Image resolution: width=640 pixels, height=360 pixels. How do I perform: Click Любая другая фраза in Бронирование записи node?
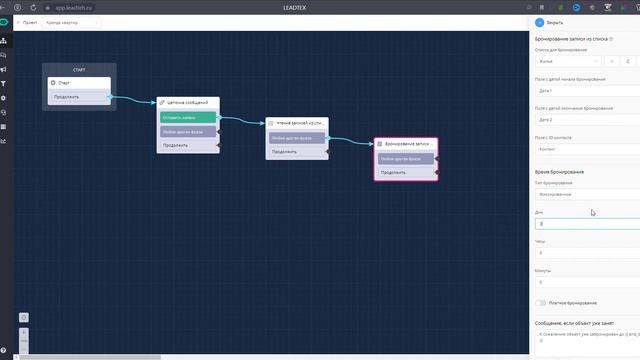click(x=406, y=159)
